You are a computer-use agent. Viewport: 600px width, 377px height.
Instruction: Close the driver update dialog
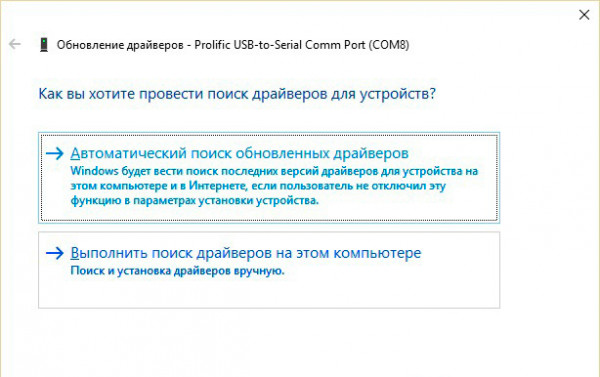[x=584, y=15]
